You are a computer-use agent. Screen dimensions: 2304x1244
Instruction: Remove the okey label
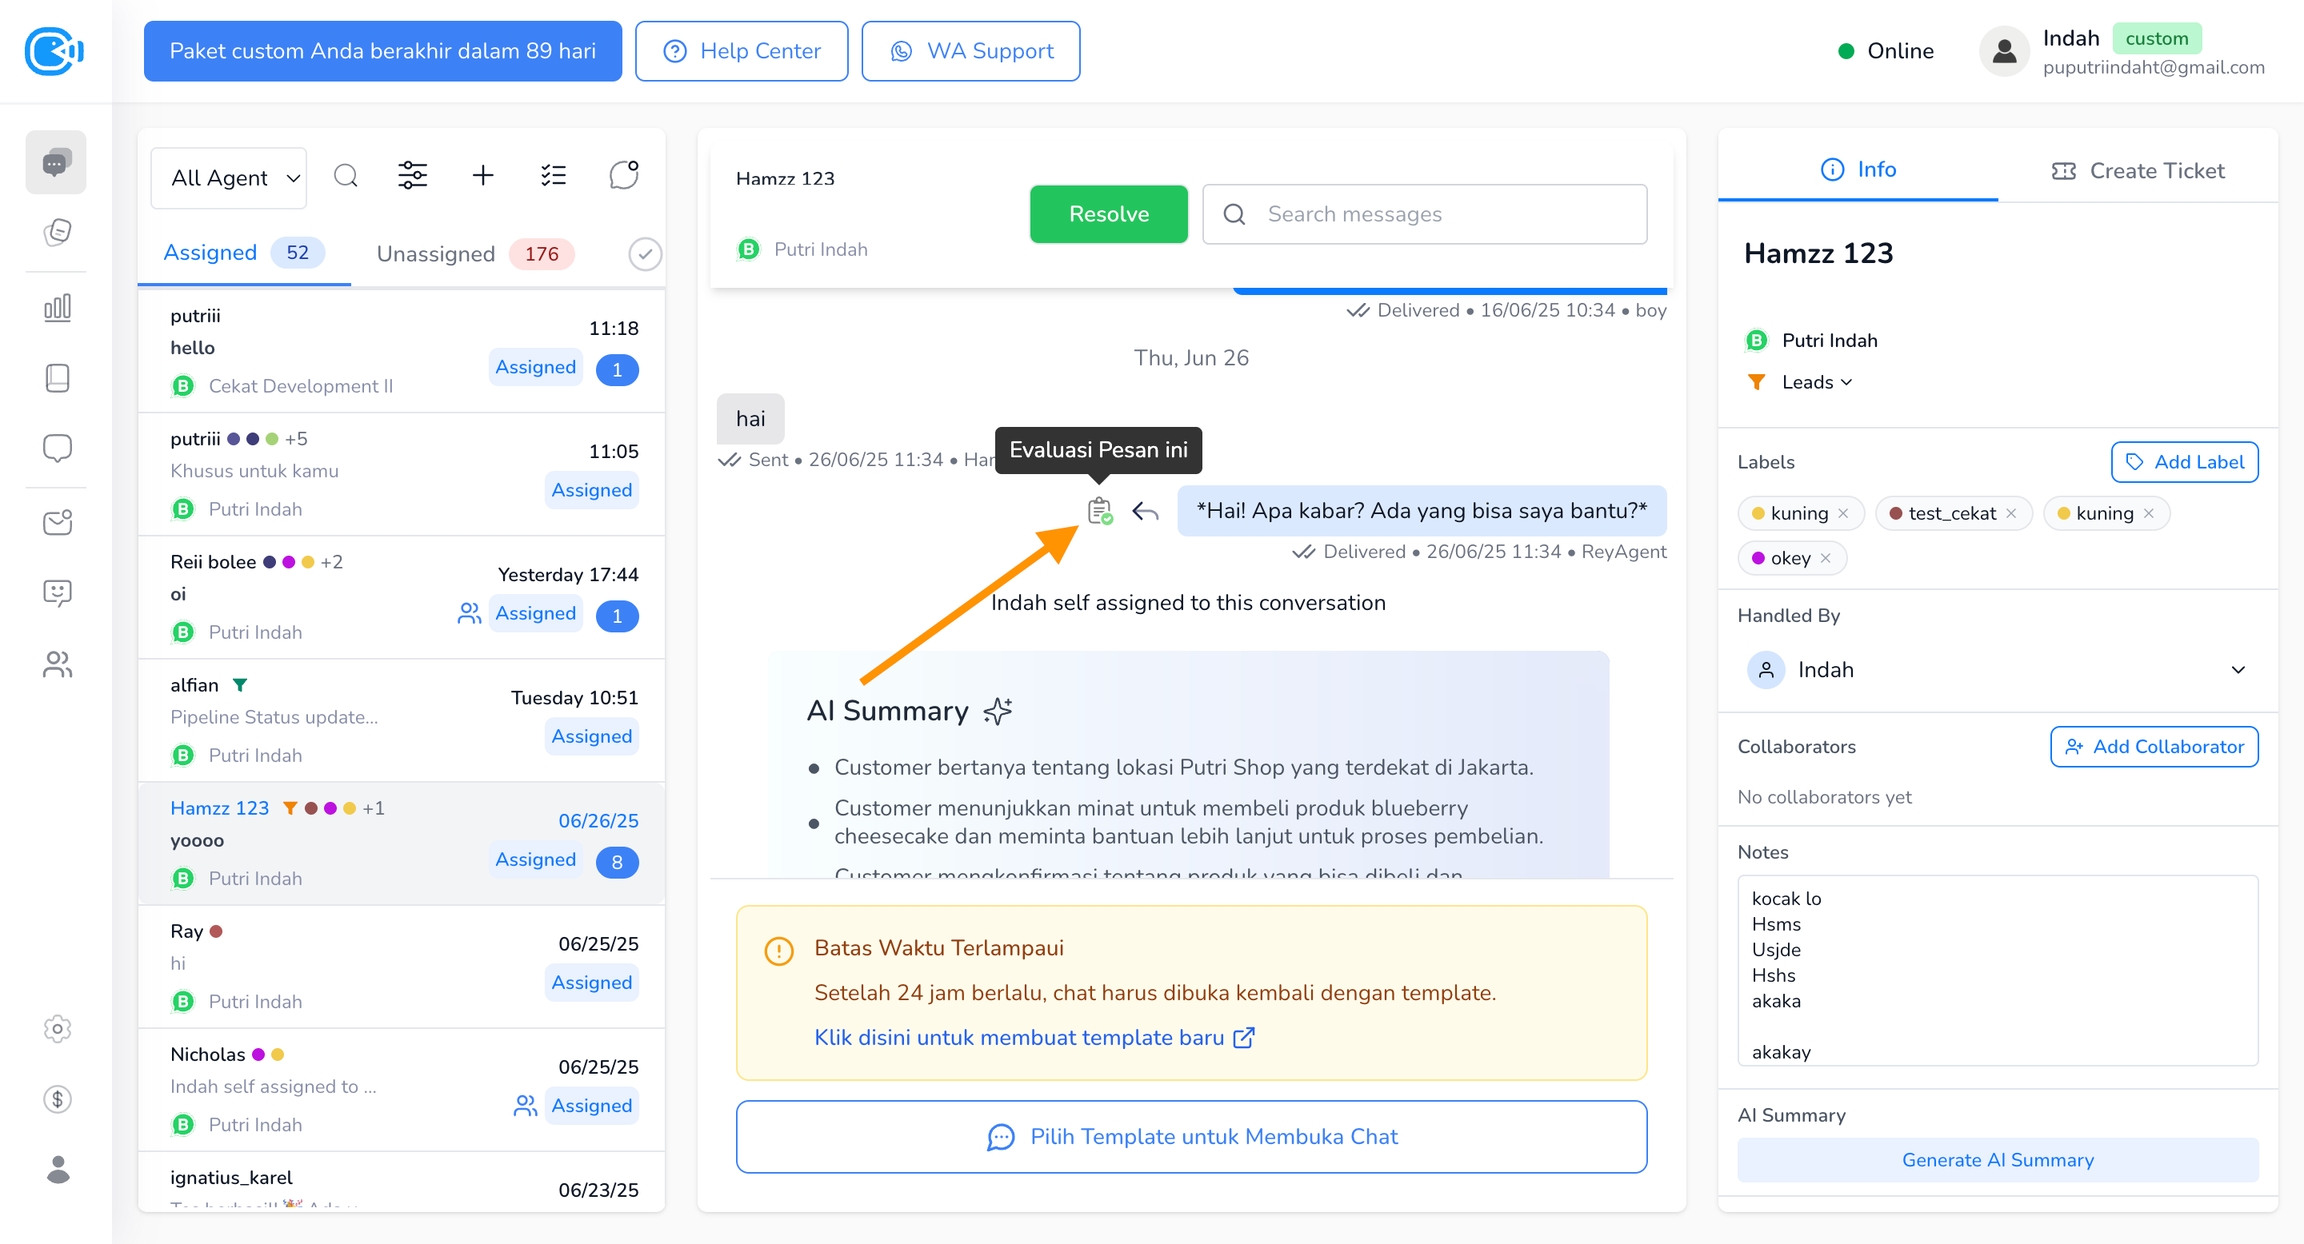(x=1826, y=558)
